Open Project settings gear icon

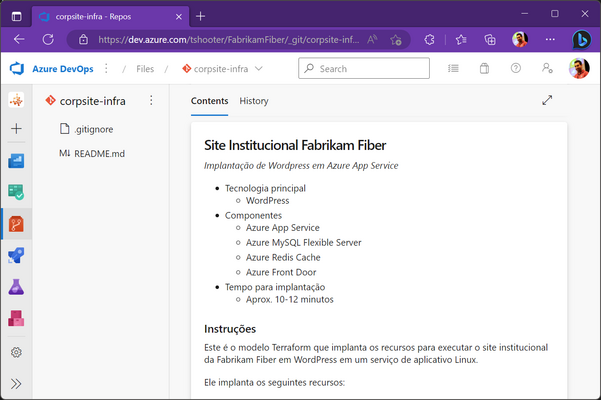point(16,352)
